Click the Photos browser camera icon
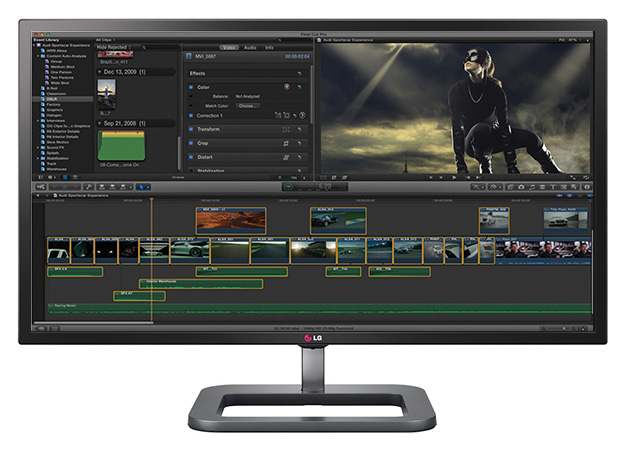This screenshot has width=628, height=454. click(521, 186)
